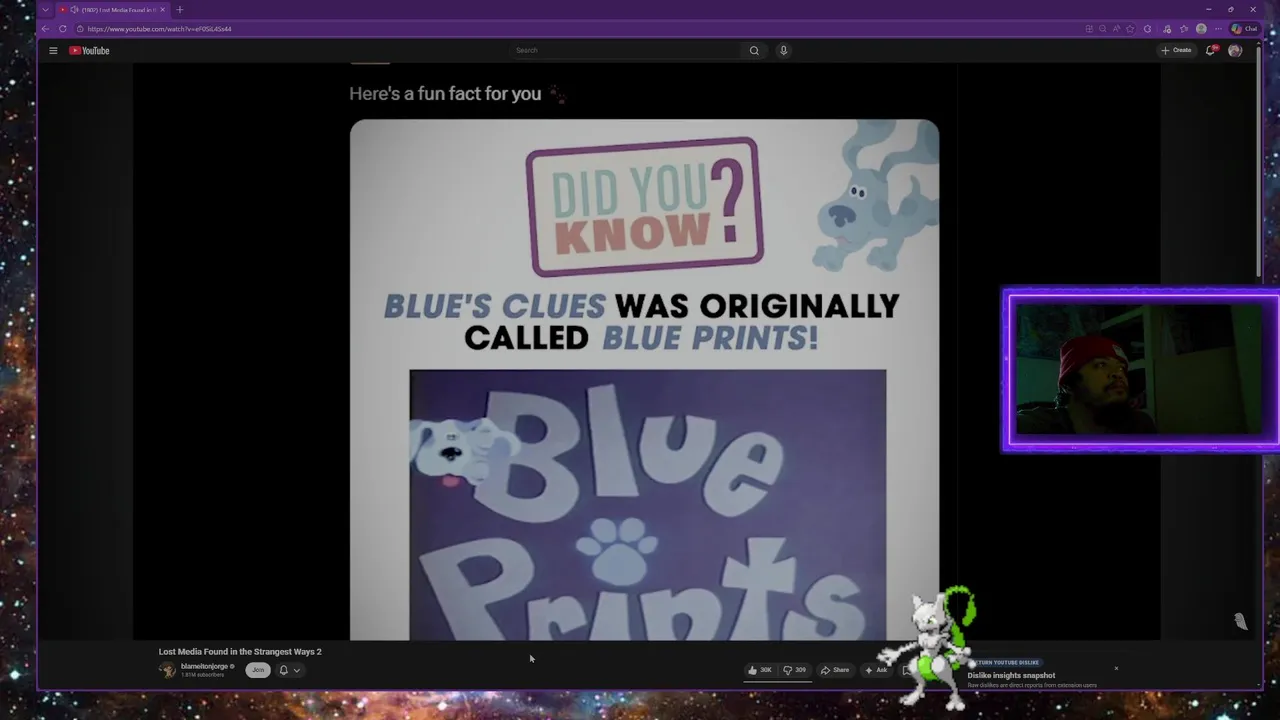Expand notification options chevron
The width and height of the screenshot is (1280, 720).
[x=297, y=670]
